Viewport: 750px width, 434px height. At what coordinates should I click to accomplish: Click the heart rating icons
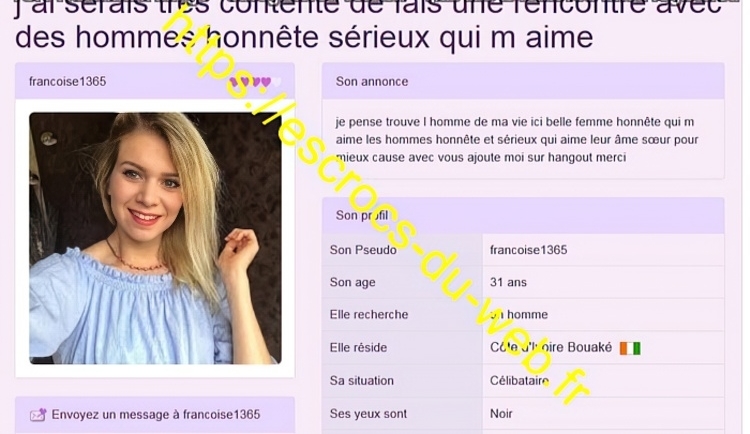[255, 82]
